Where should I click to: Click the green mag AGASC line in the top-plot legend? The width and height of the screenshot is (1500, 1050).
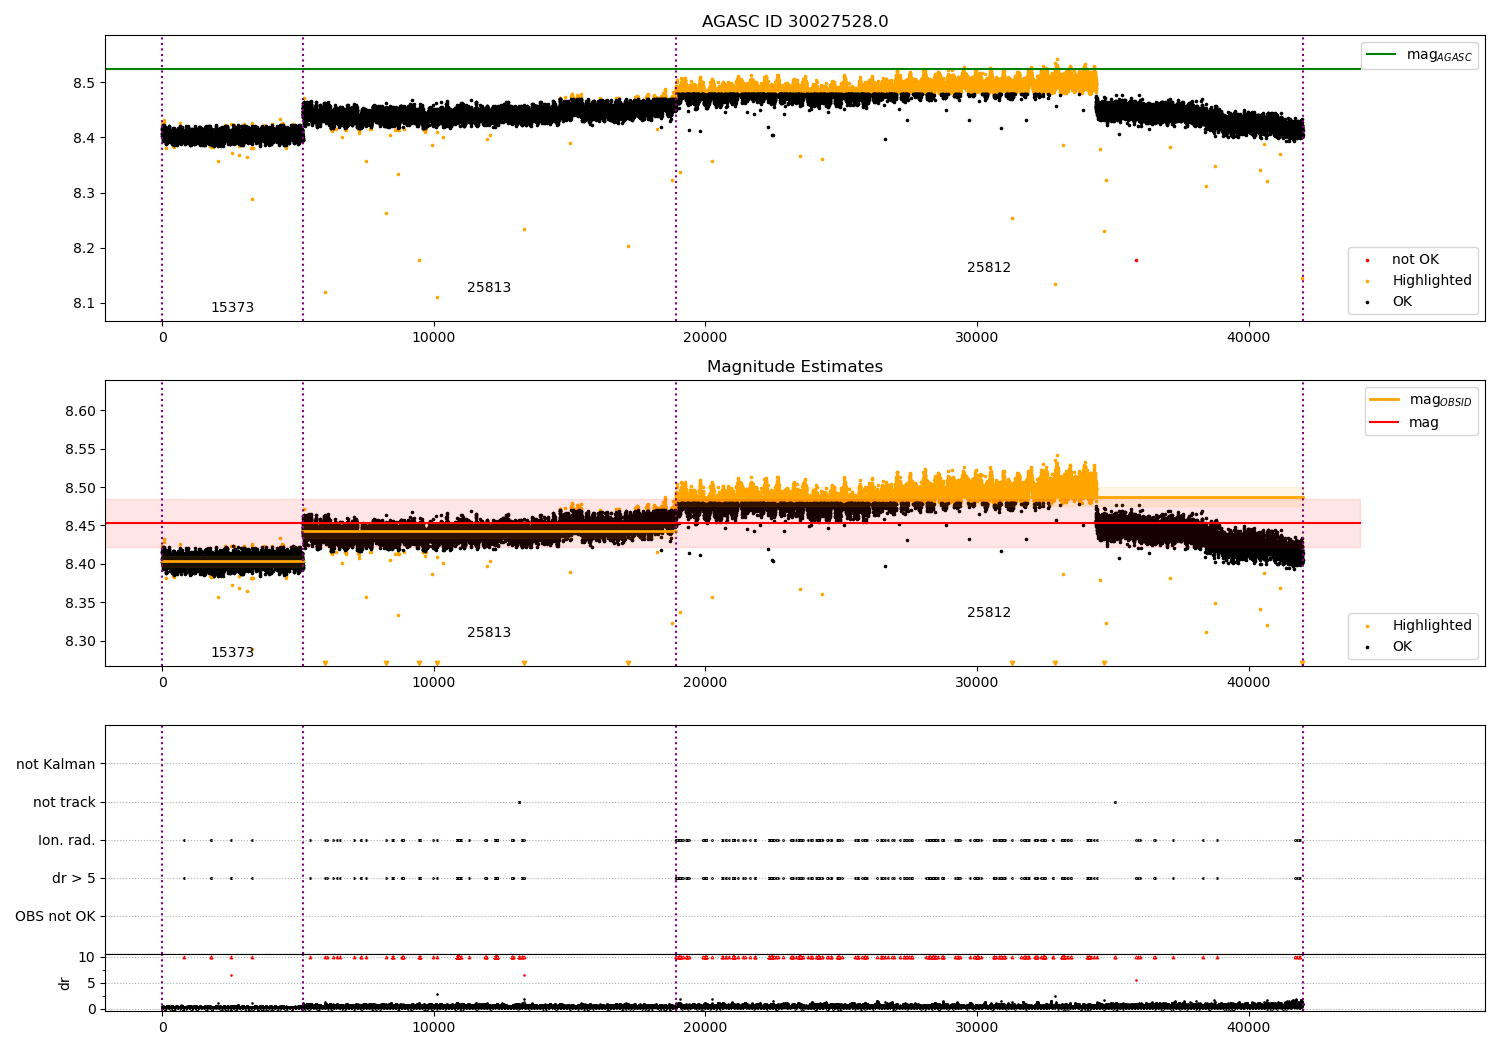pyautogui.click(x=1382, y=55)
